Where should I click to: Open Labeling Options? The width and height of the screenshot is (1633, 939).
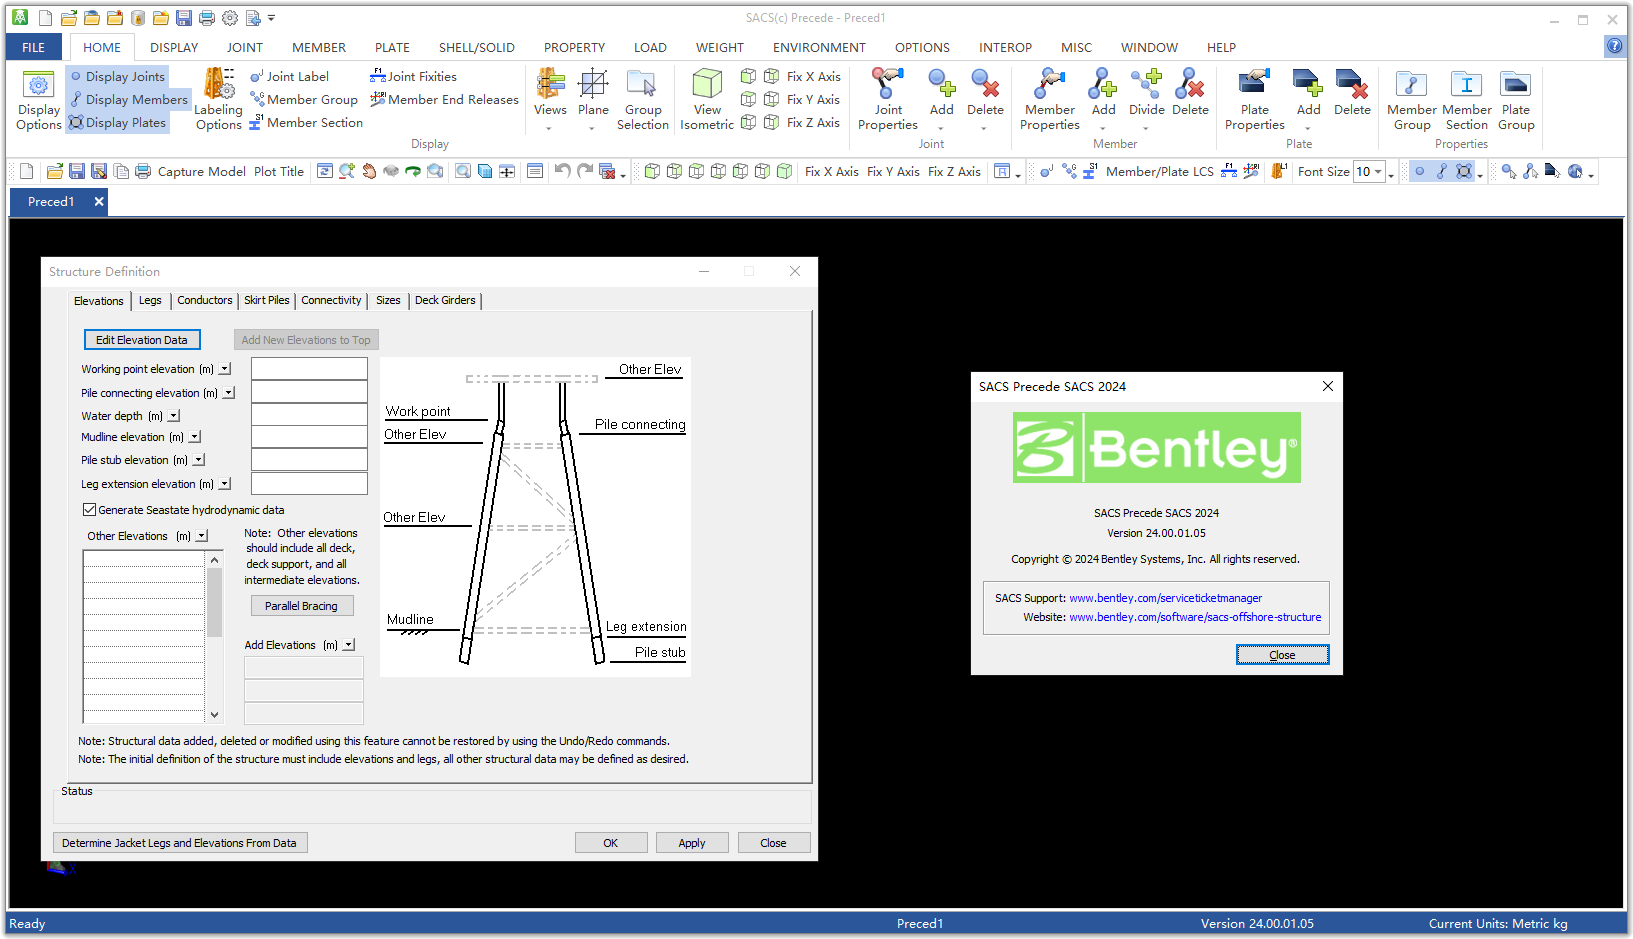pos(219,99)
